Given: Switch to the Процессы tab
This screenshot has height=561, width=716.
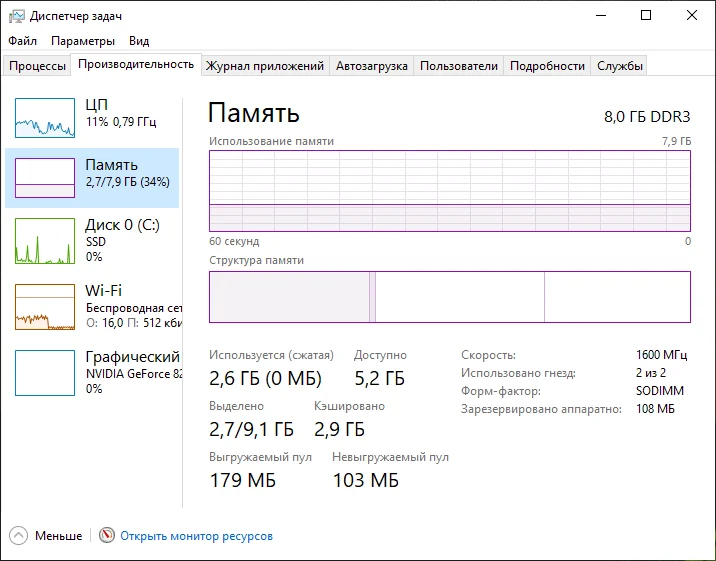Looking at the screenshot, I should [38, 66].
